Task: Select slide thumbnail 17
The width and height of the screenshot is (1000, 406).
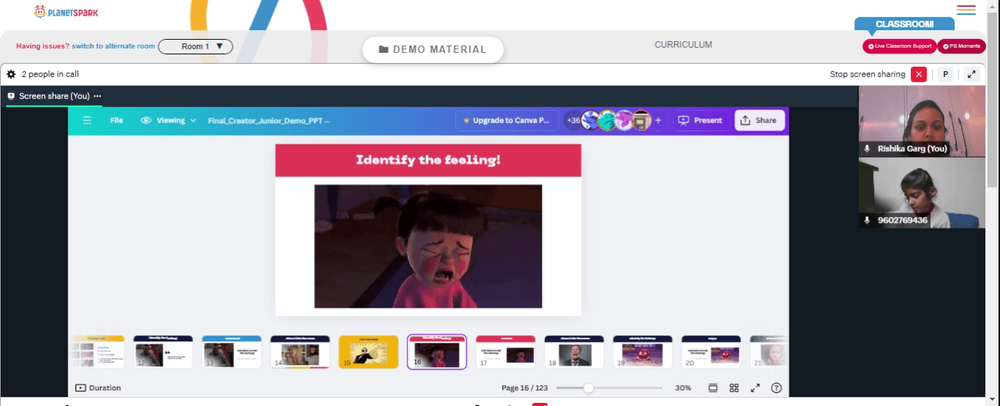Action: coord(505,352)
